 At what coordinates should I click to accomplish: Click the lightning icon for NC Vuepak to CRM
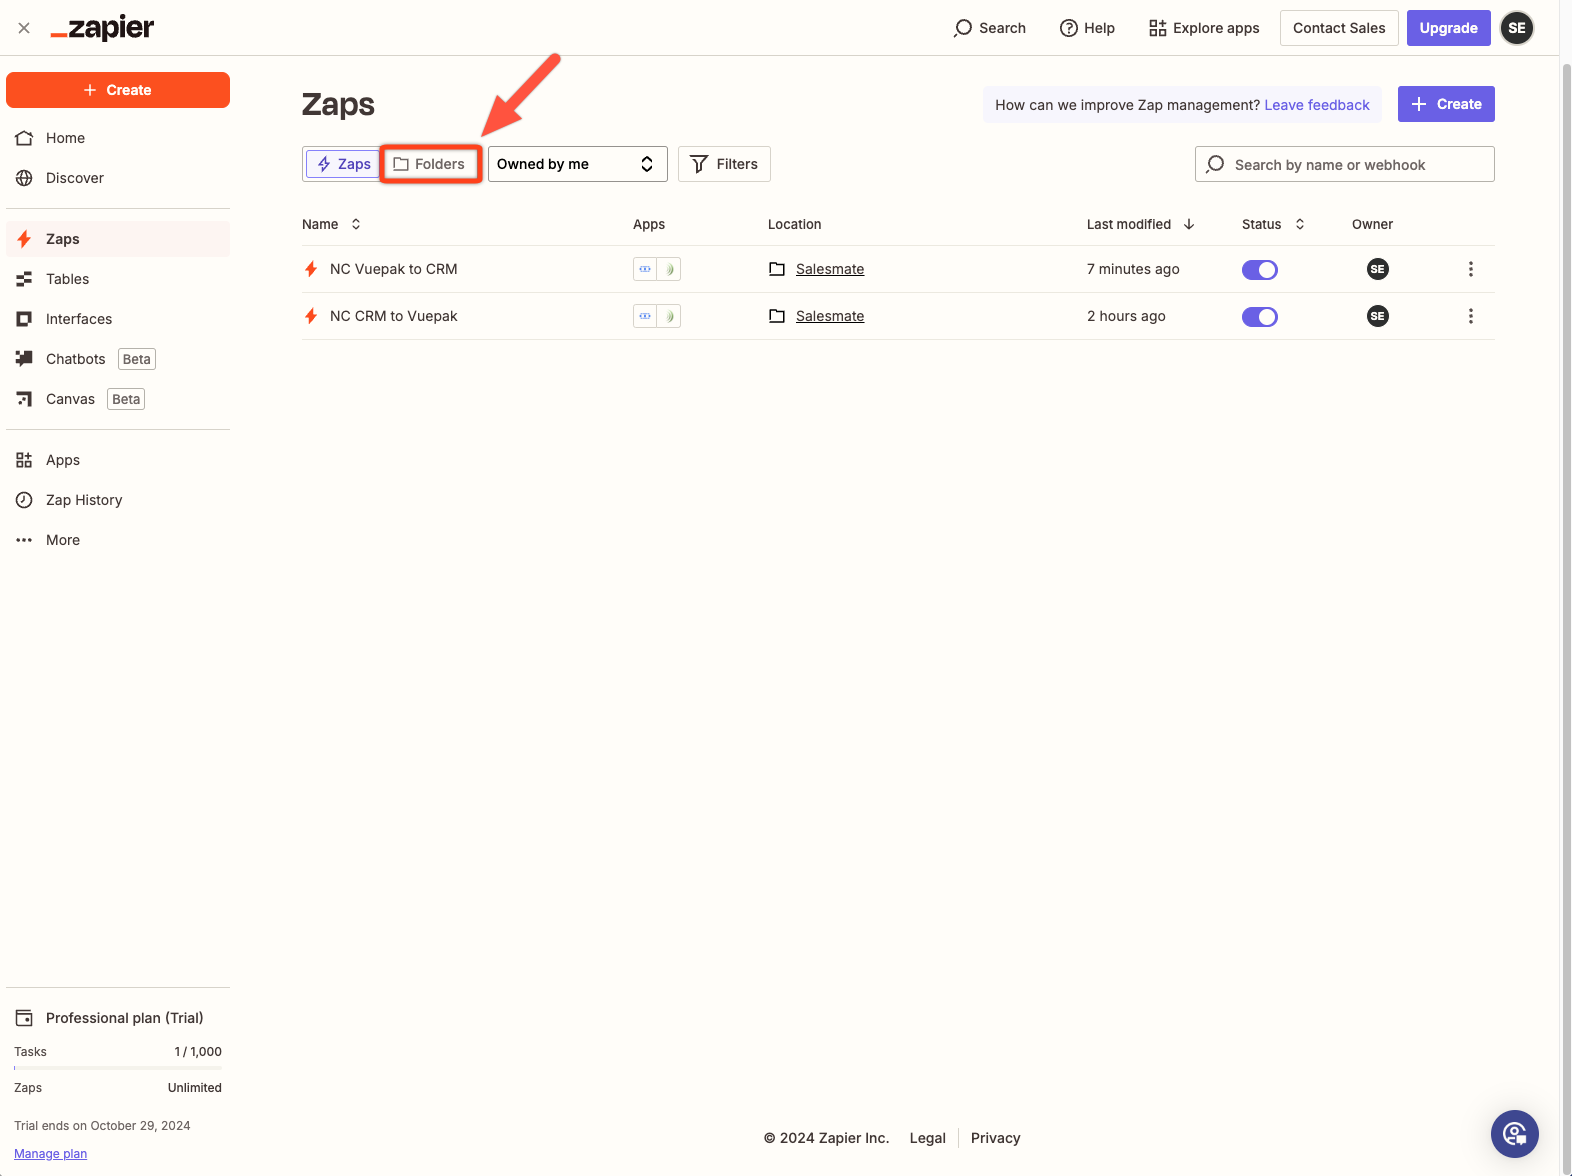(x=311, y=269)
